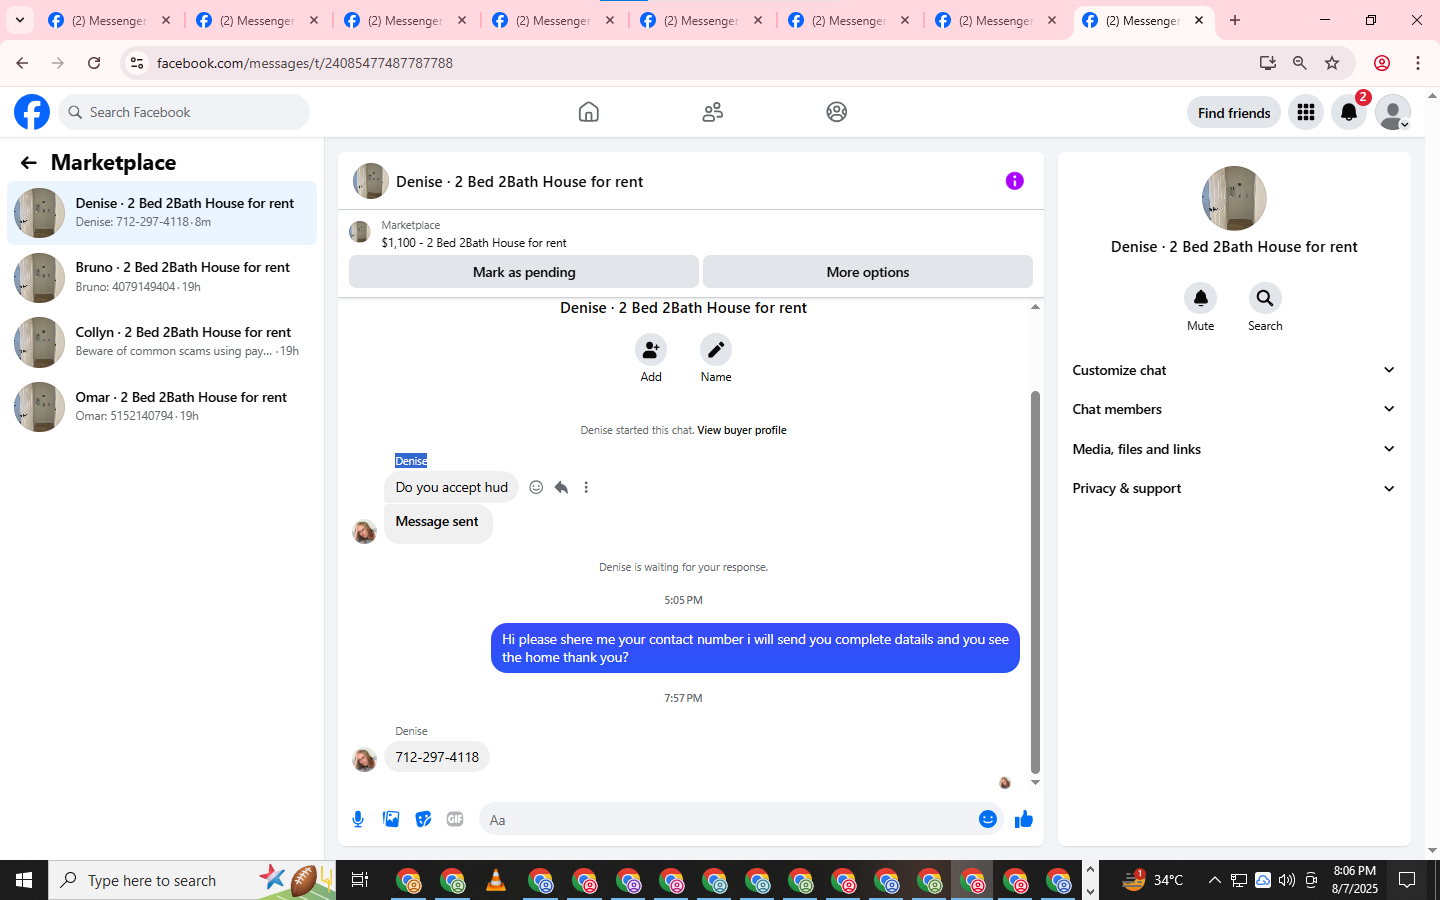Viewport: 1440px width, 900px height.
Task: Bookmark this page star icon
Action: (x=1332, y=63)
